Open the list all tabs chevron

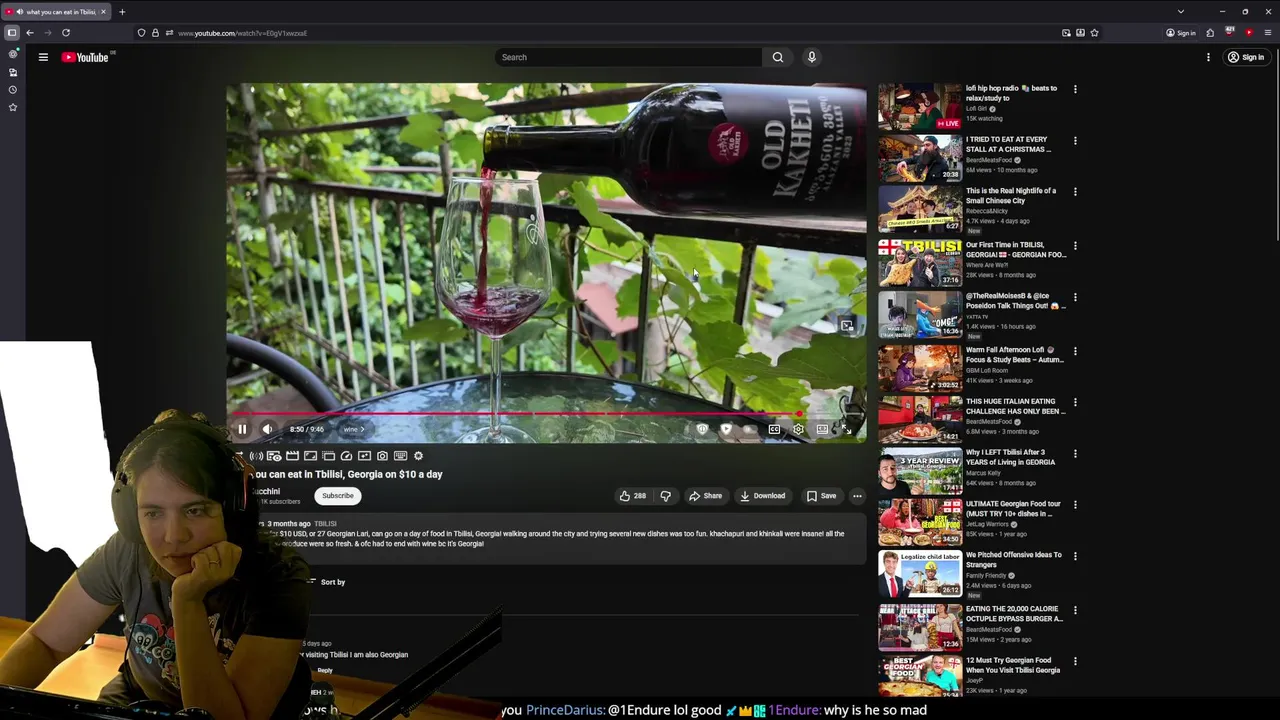[x=1181, y=12]
